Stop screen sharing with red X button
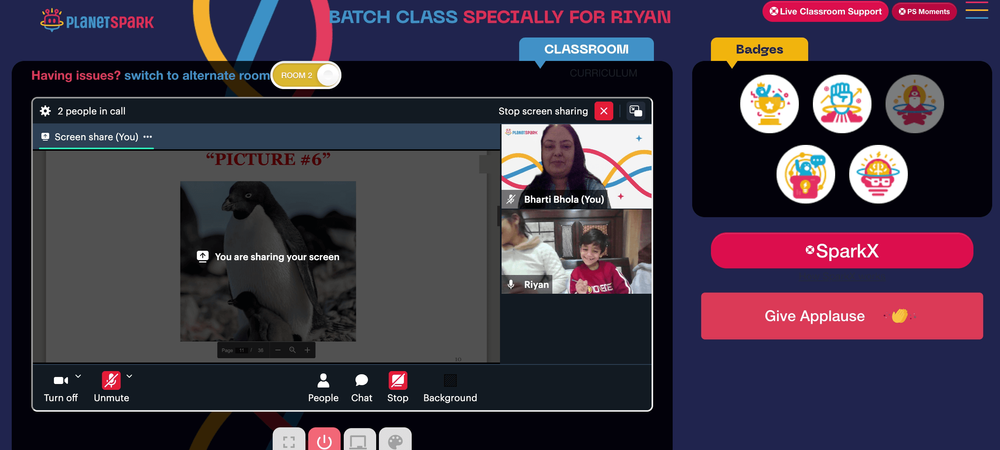Image resolution: width=1000 pixels, height=450 pixels. (x=604, y=111)
